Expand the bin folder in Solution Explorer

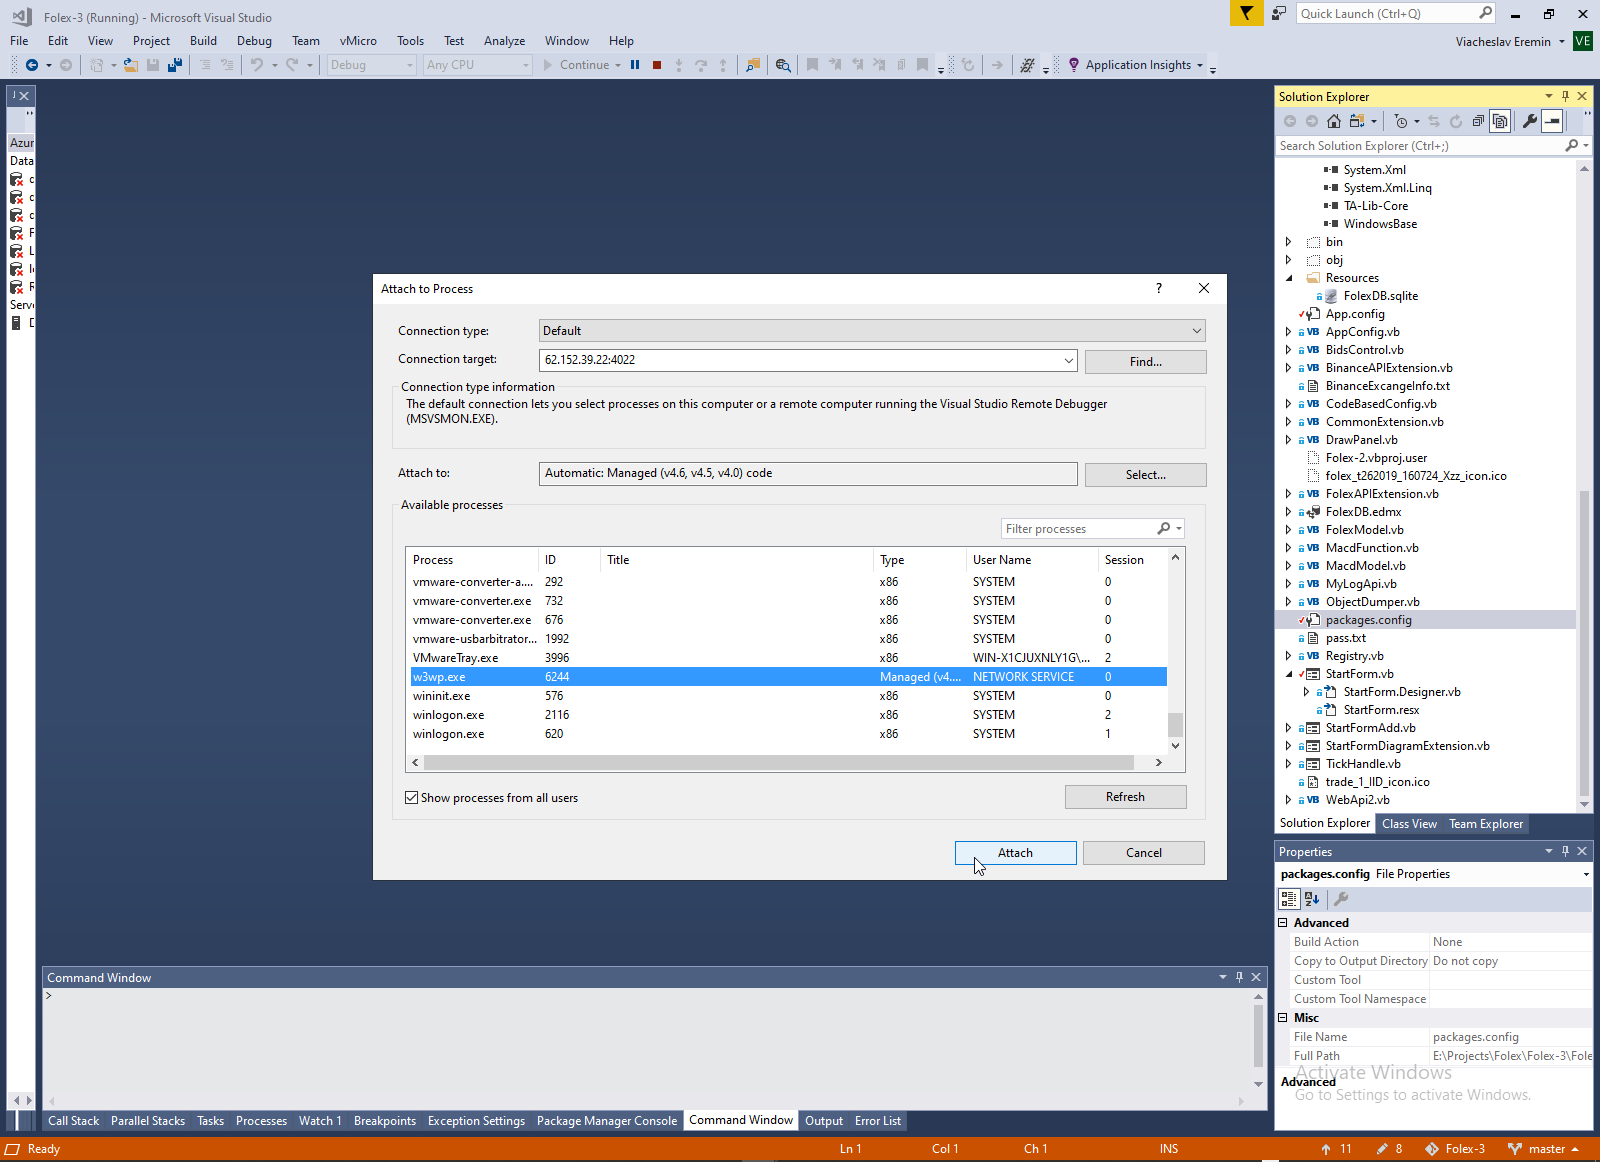(1288, 242)
